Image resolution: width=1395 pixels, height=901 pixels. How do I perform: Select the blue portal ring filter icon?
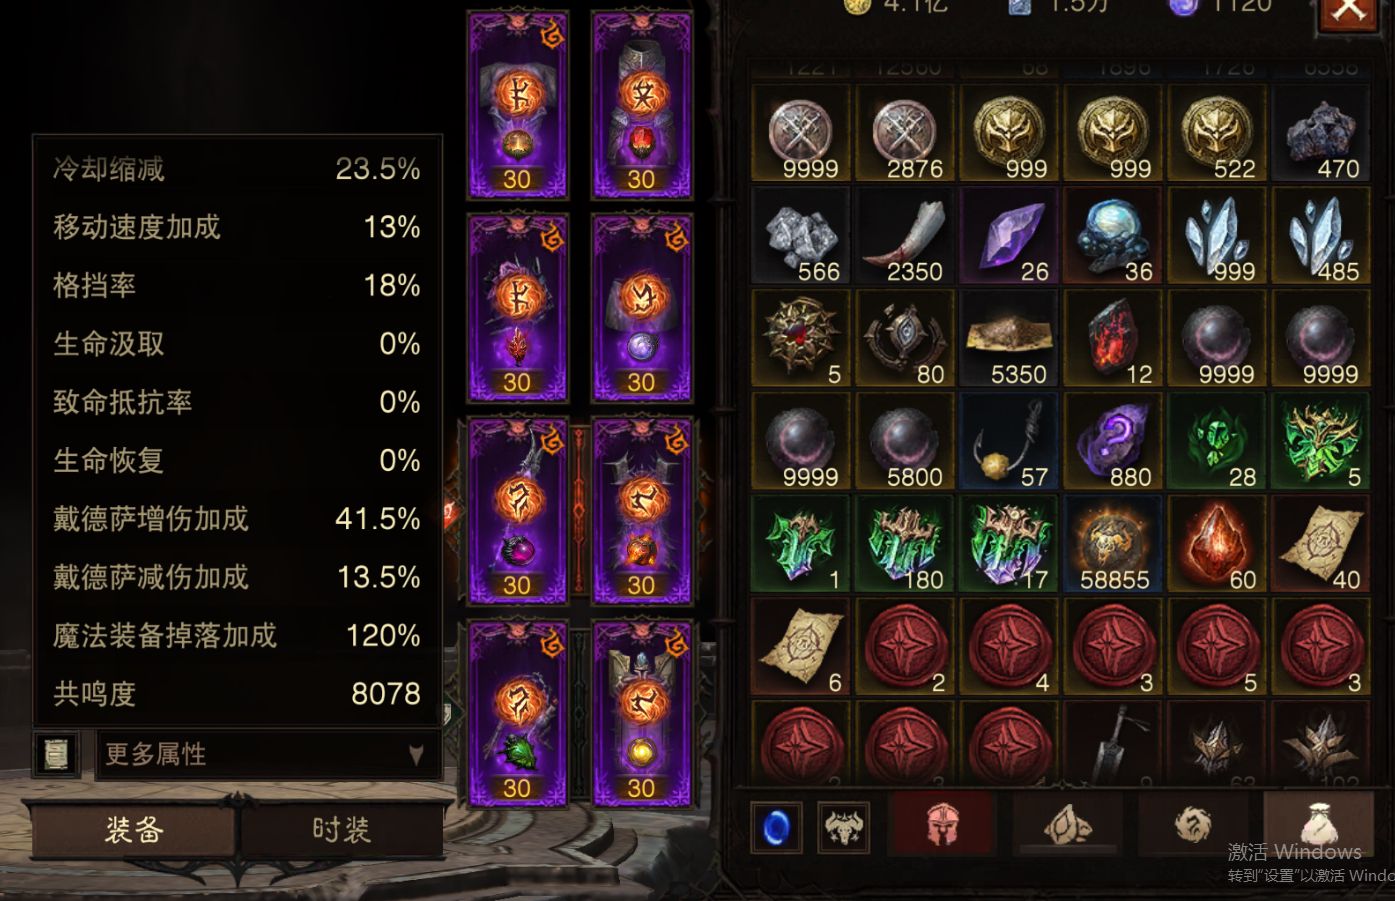777,828
